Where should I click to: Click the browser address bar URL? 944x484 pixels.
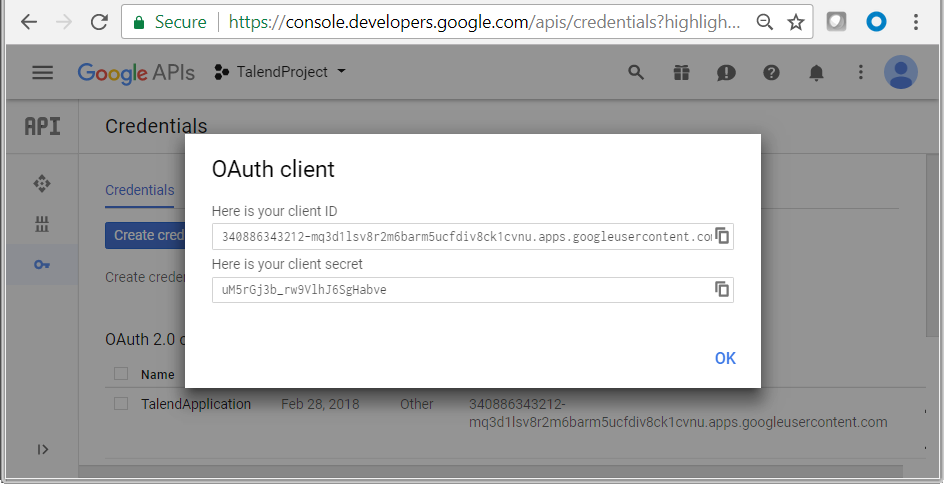click(x=485, y=23)
